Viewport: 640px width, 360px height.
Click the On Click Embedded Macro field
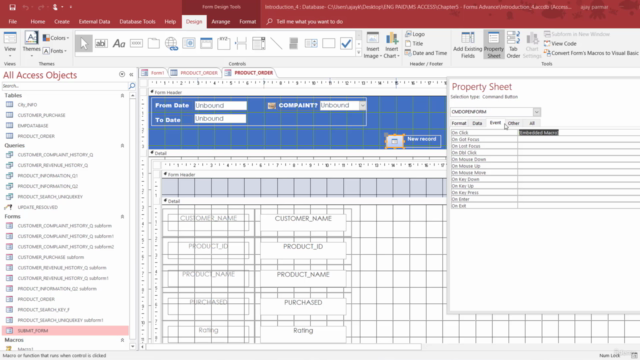[579, 133]
